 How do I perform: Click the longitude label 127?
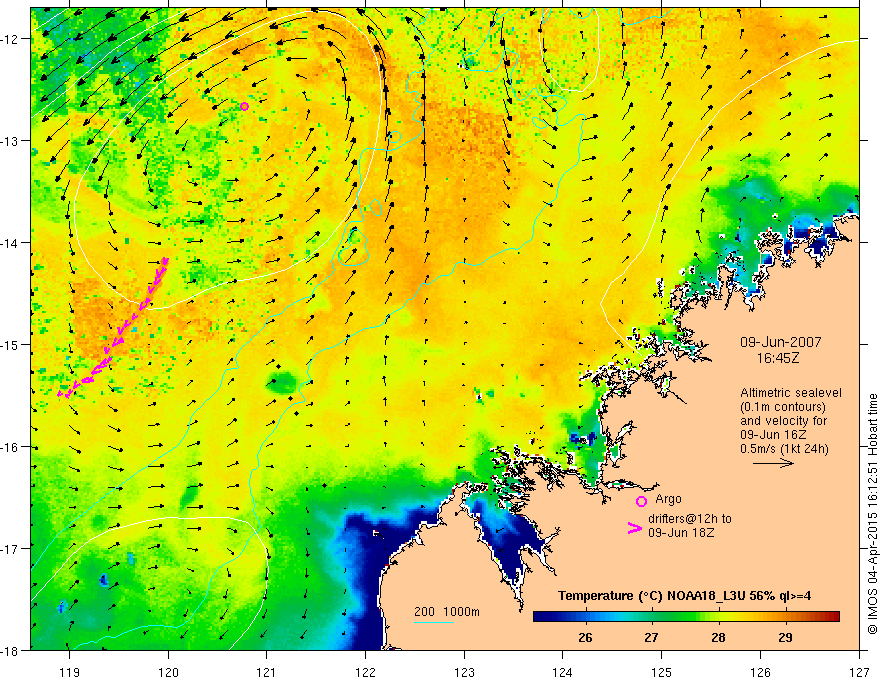[x=859, y=672]
